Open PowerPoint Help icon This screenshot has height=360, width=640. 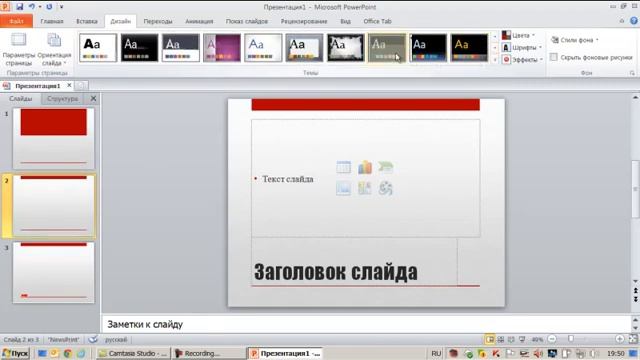(x=634, y=21)
